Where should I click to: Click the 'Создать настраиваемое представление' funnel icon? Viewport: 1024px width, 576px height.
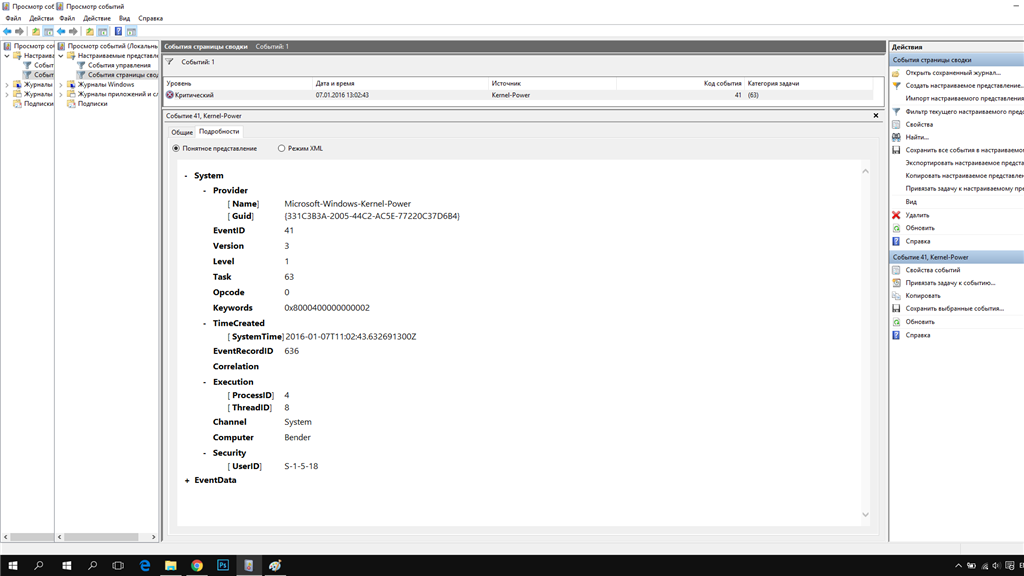(x=896, y=86)
